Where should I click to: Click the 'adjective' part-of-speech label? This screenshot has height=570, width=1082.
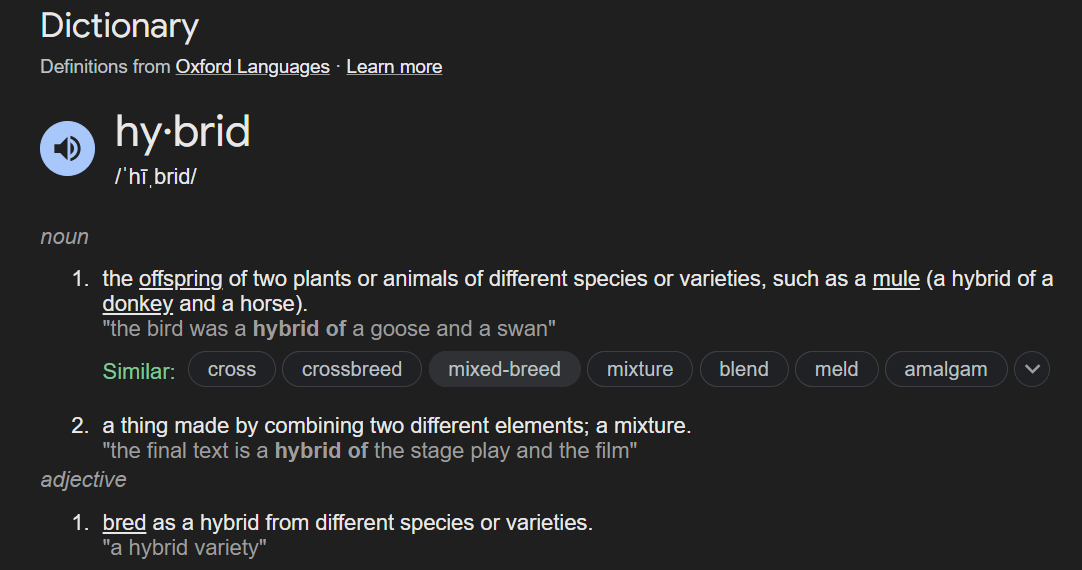(83, 480)
